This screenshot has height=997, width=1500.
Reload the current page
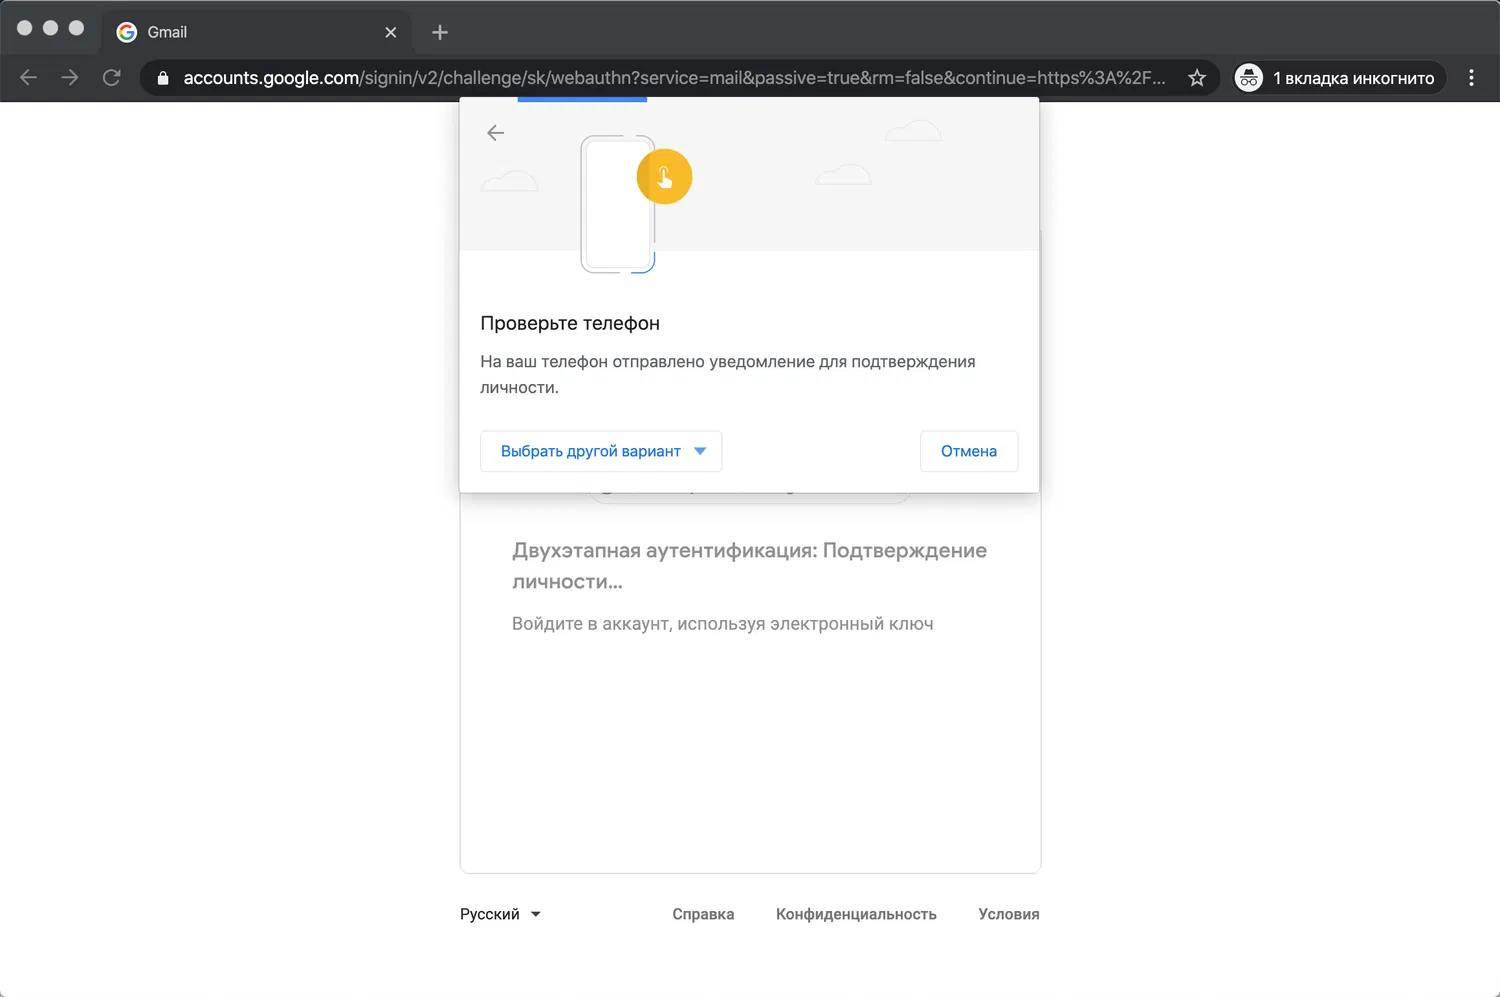point(112,78)
